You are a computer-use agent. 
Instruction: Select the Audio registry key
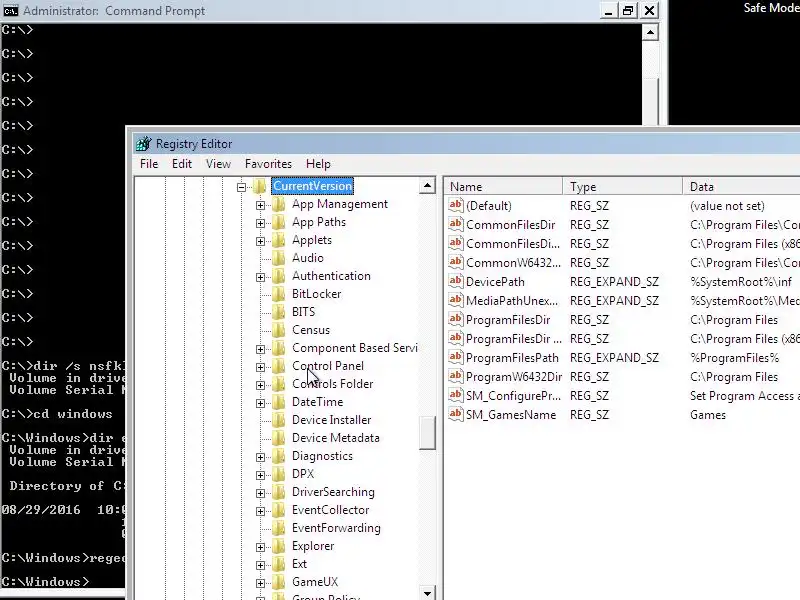(x=308, y=258)
